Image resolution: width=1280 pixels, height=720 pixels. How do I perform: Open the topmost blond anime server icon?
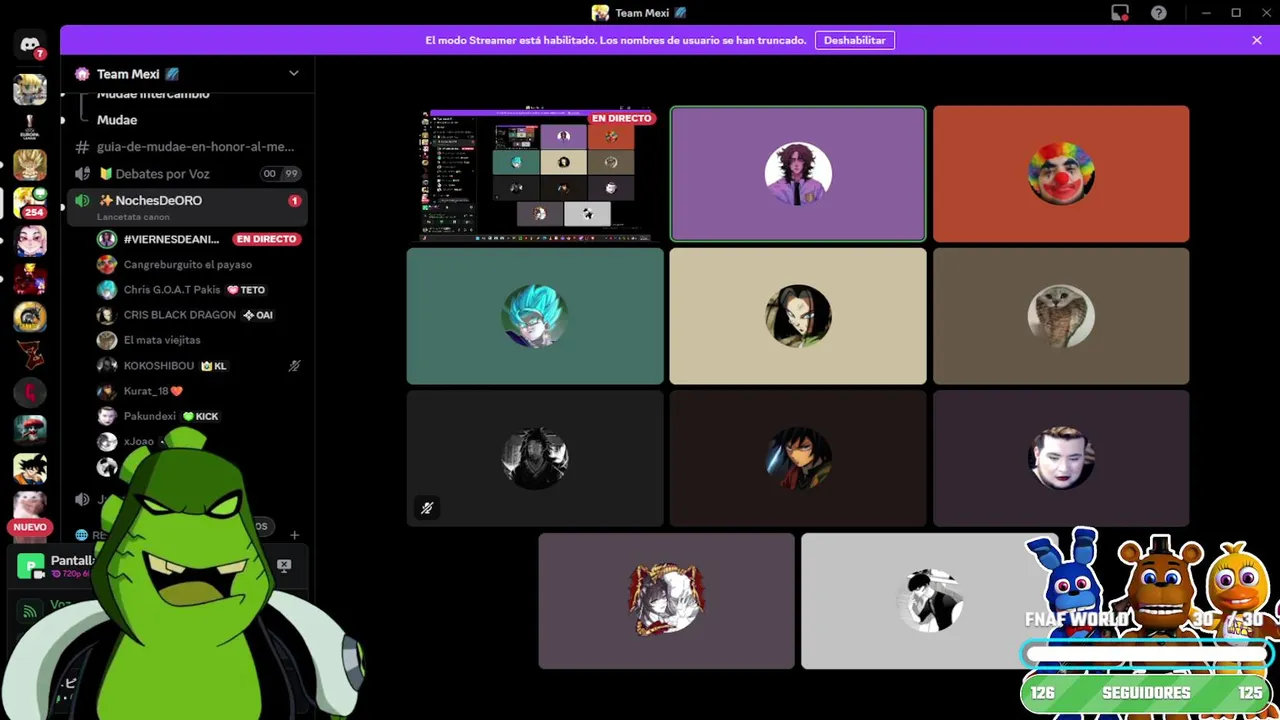tap(30, 89)
